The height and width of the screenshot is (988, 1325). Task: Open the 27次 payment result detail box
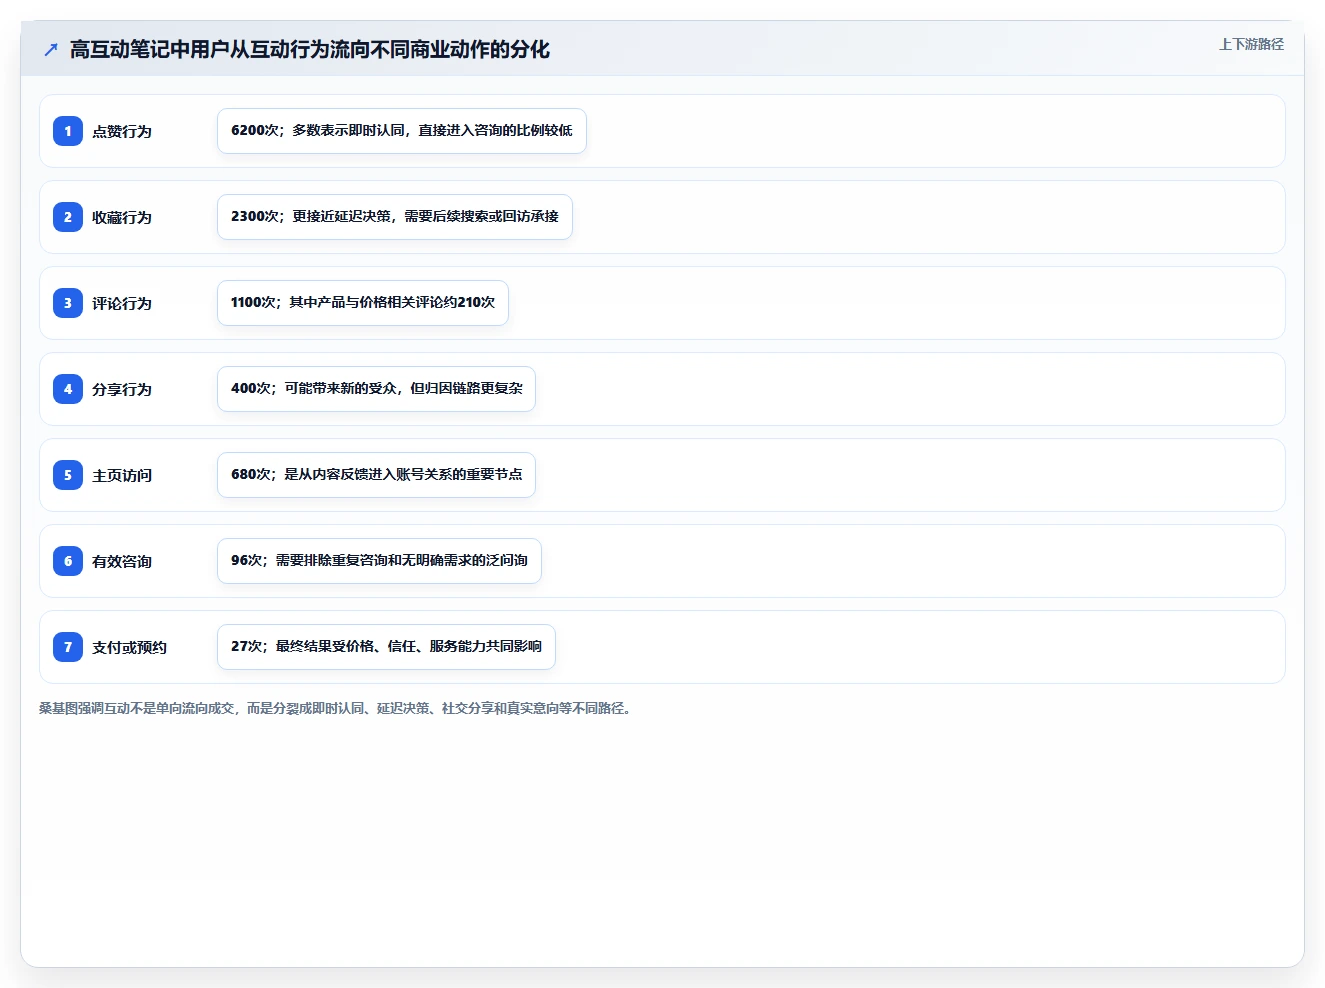[x=386, y=647]
